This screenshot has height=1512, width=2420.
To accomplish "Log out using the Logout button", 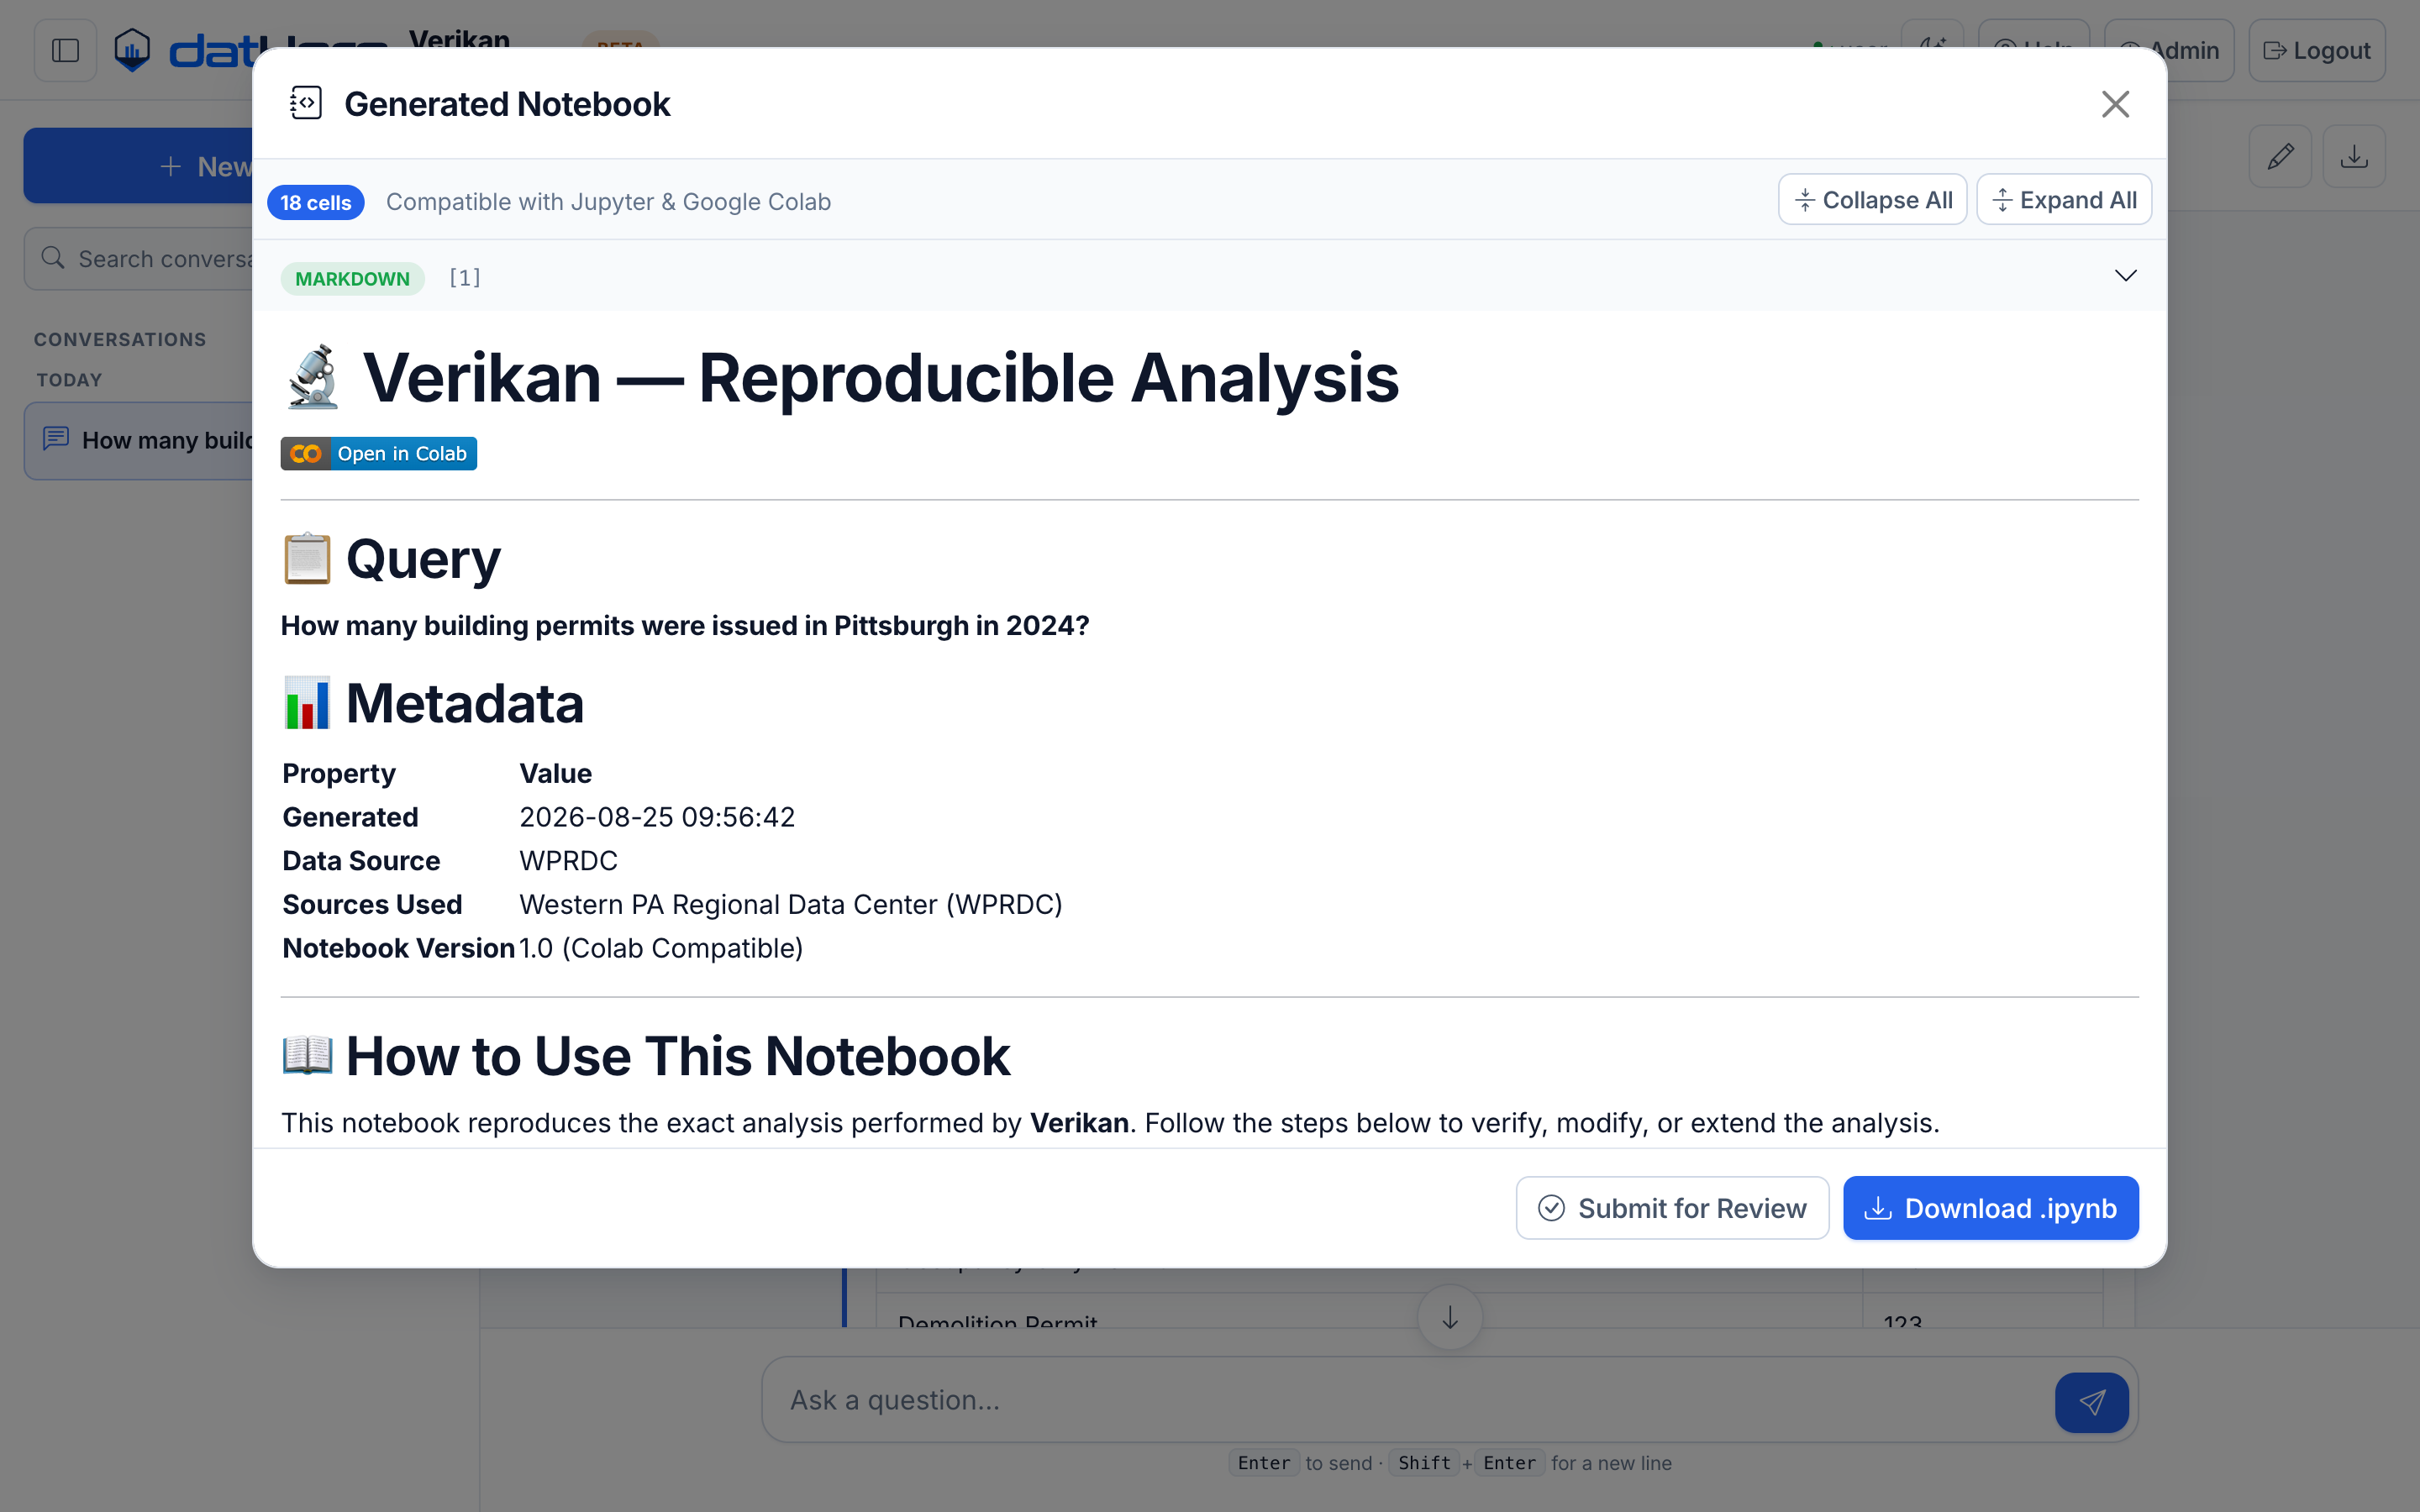I will pos(2316,50).
